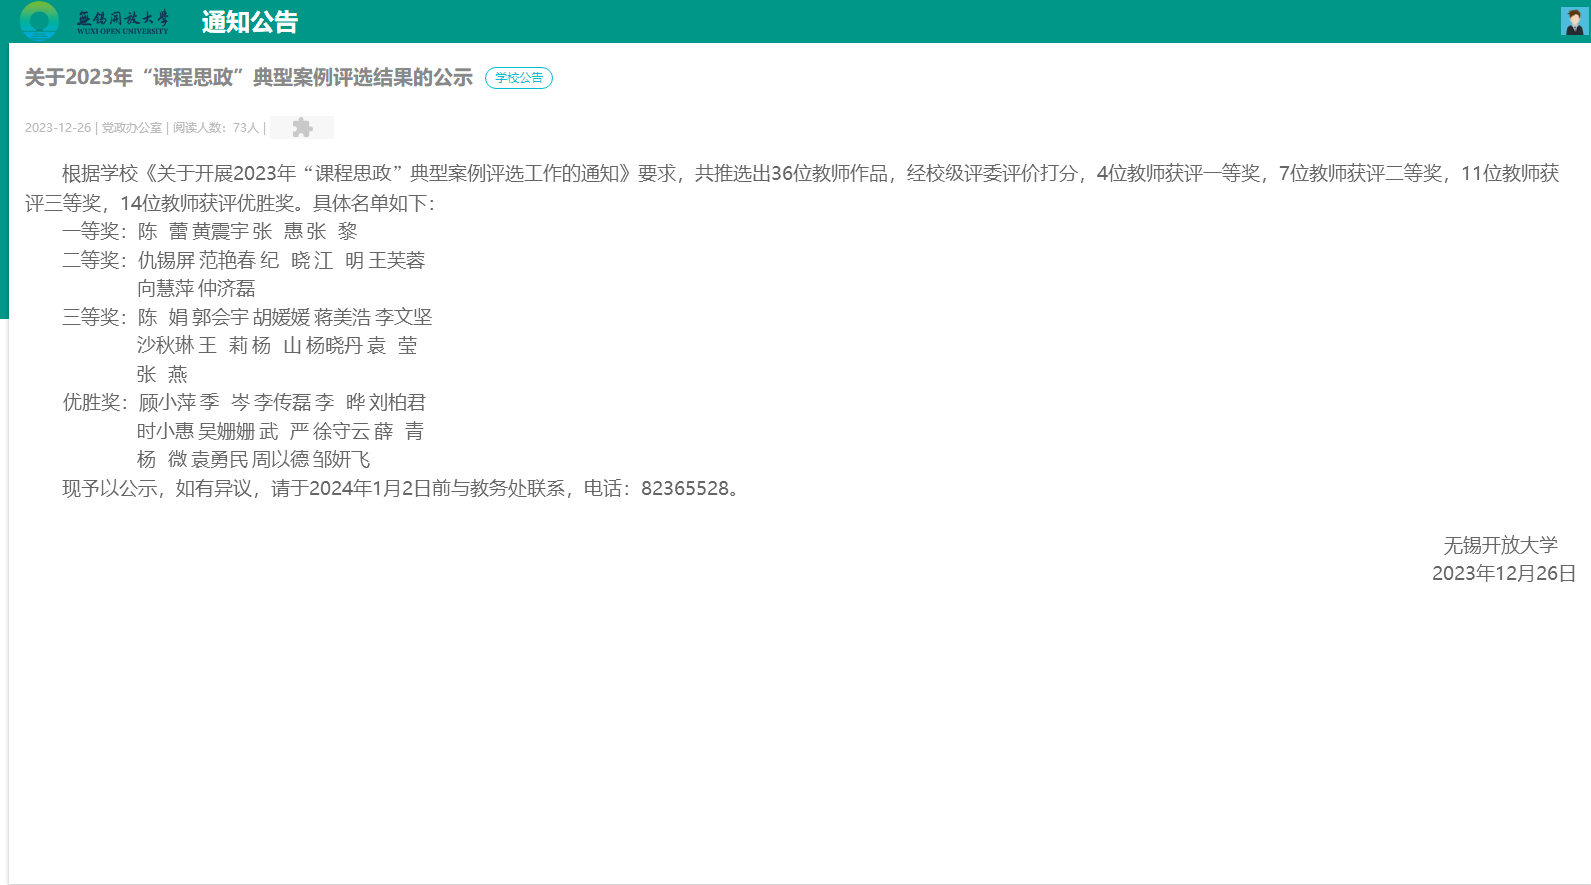Click the 阅读人数 73人 read count

215,128
